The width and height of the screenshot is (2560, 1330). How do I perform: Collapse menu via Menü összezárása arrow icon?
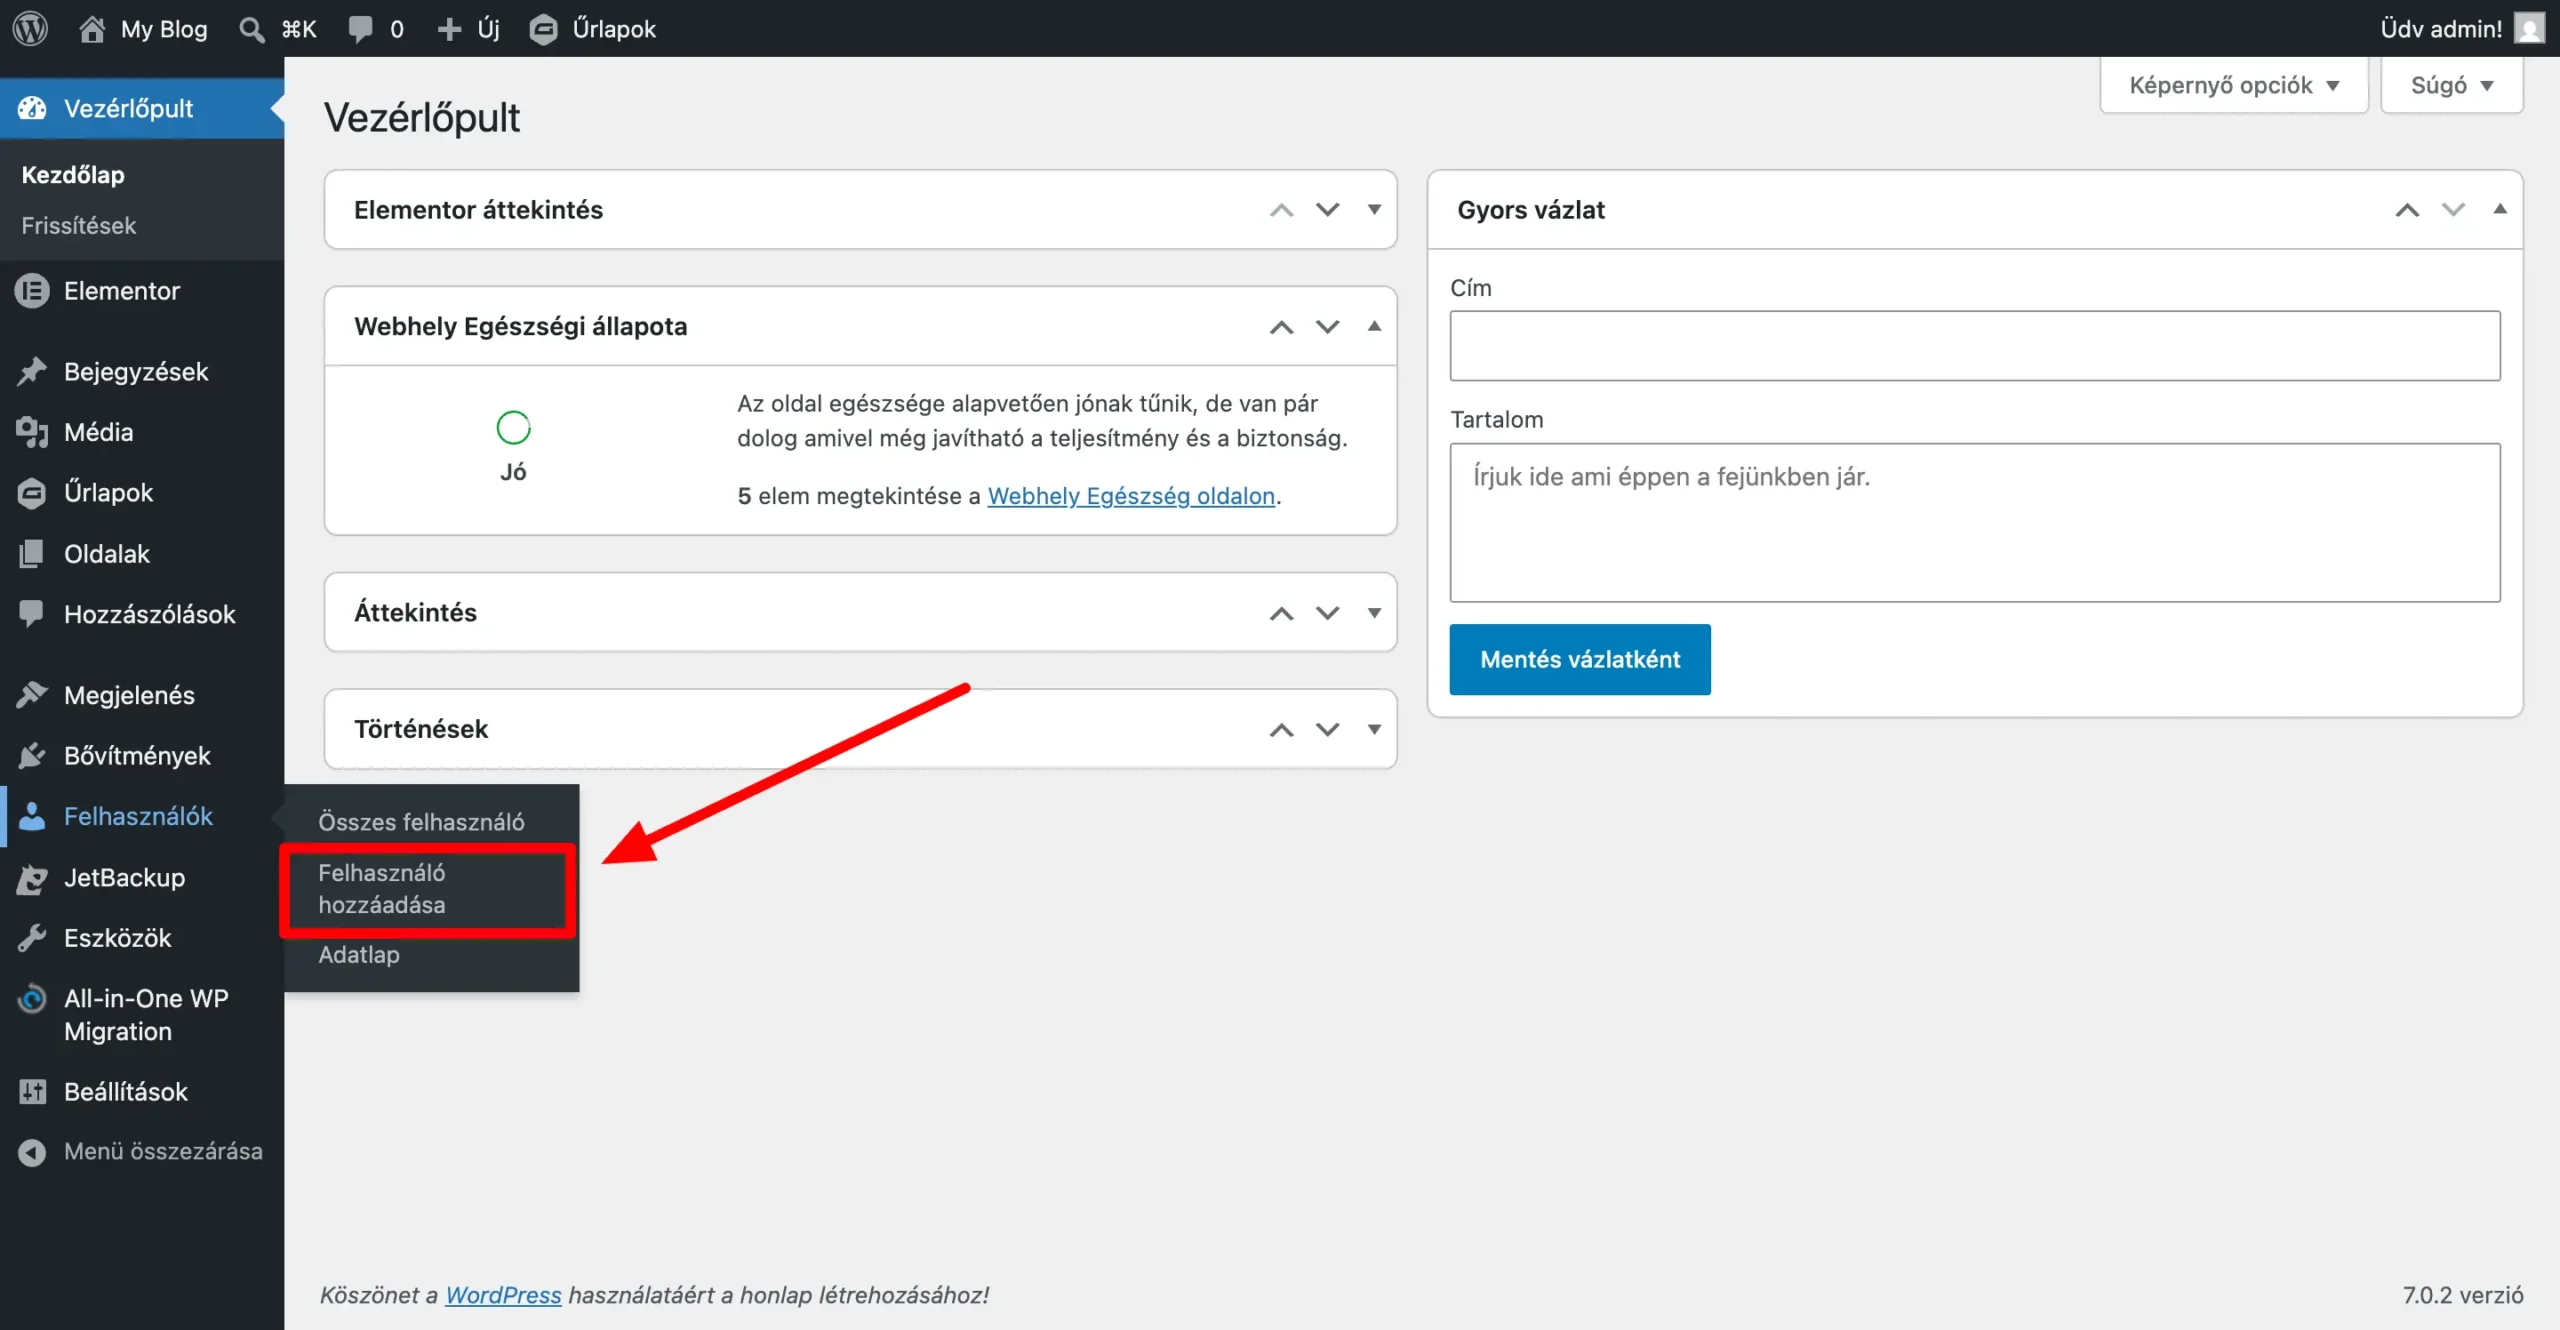tap(32, 1152)
